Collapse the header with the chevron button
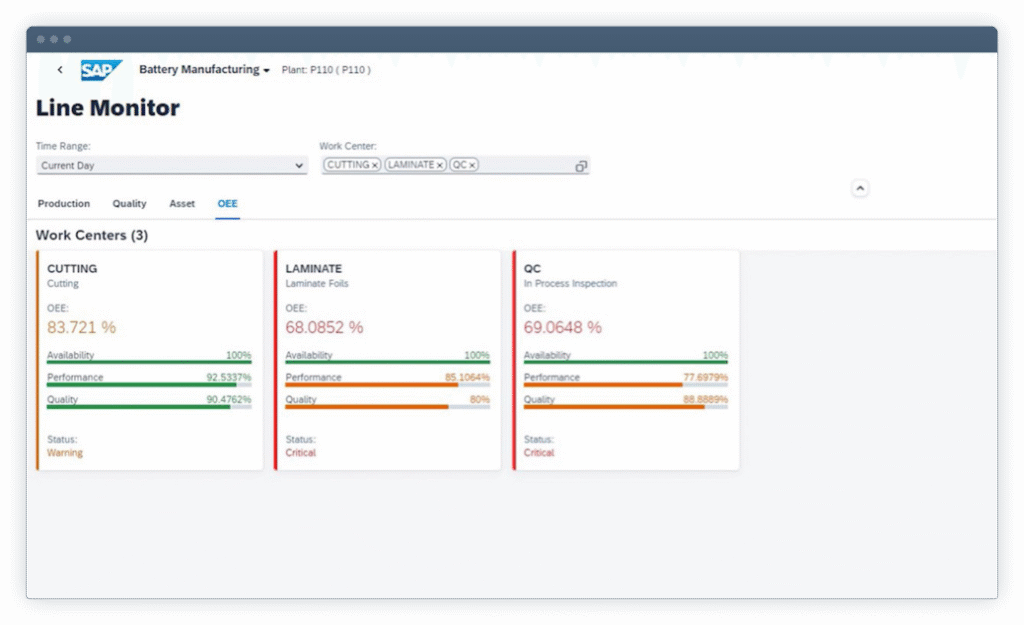The height and width of the screenshot is (625, 1024). click(860, 188)
